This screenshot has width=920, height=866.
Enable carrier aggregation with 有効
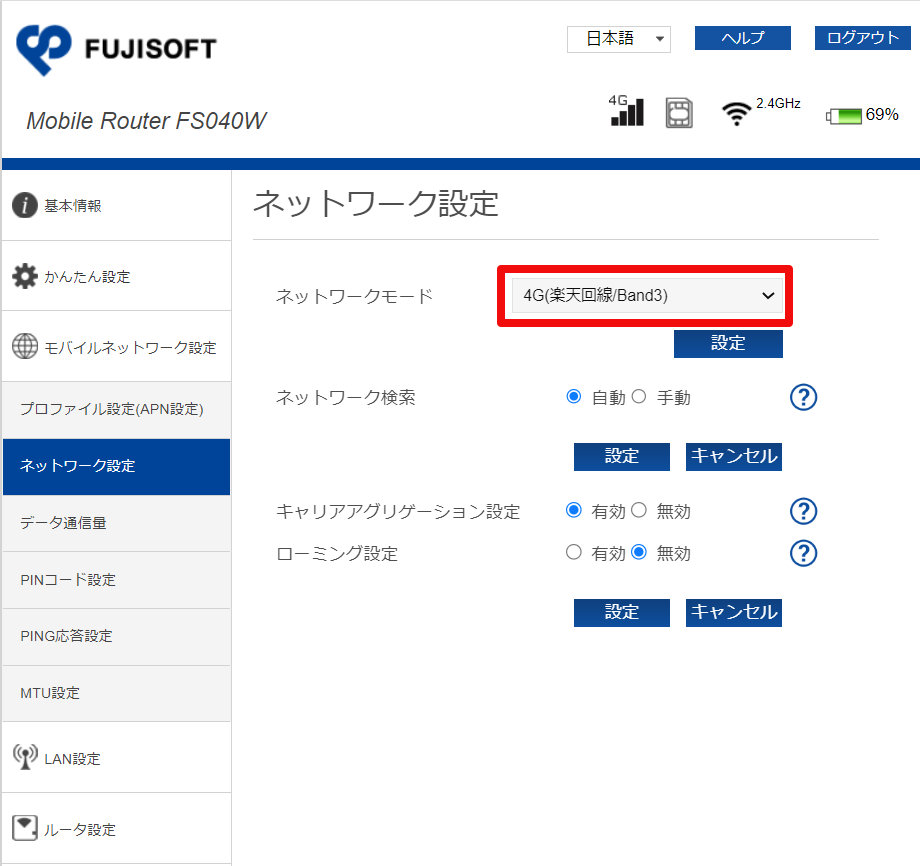tap(574, 510)
